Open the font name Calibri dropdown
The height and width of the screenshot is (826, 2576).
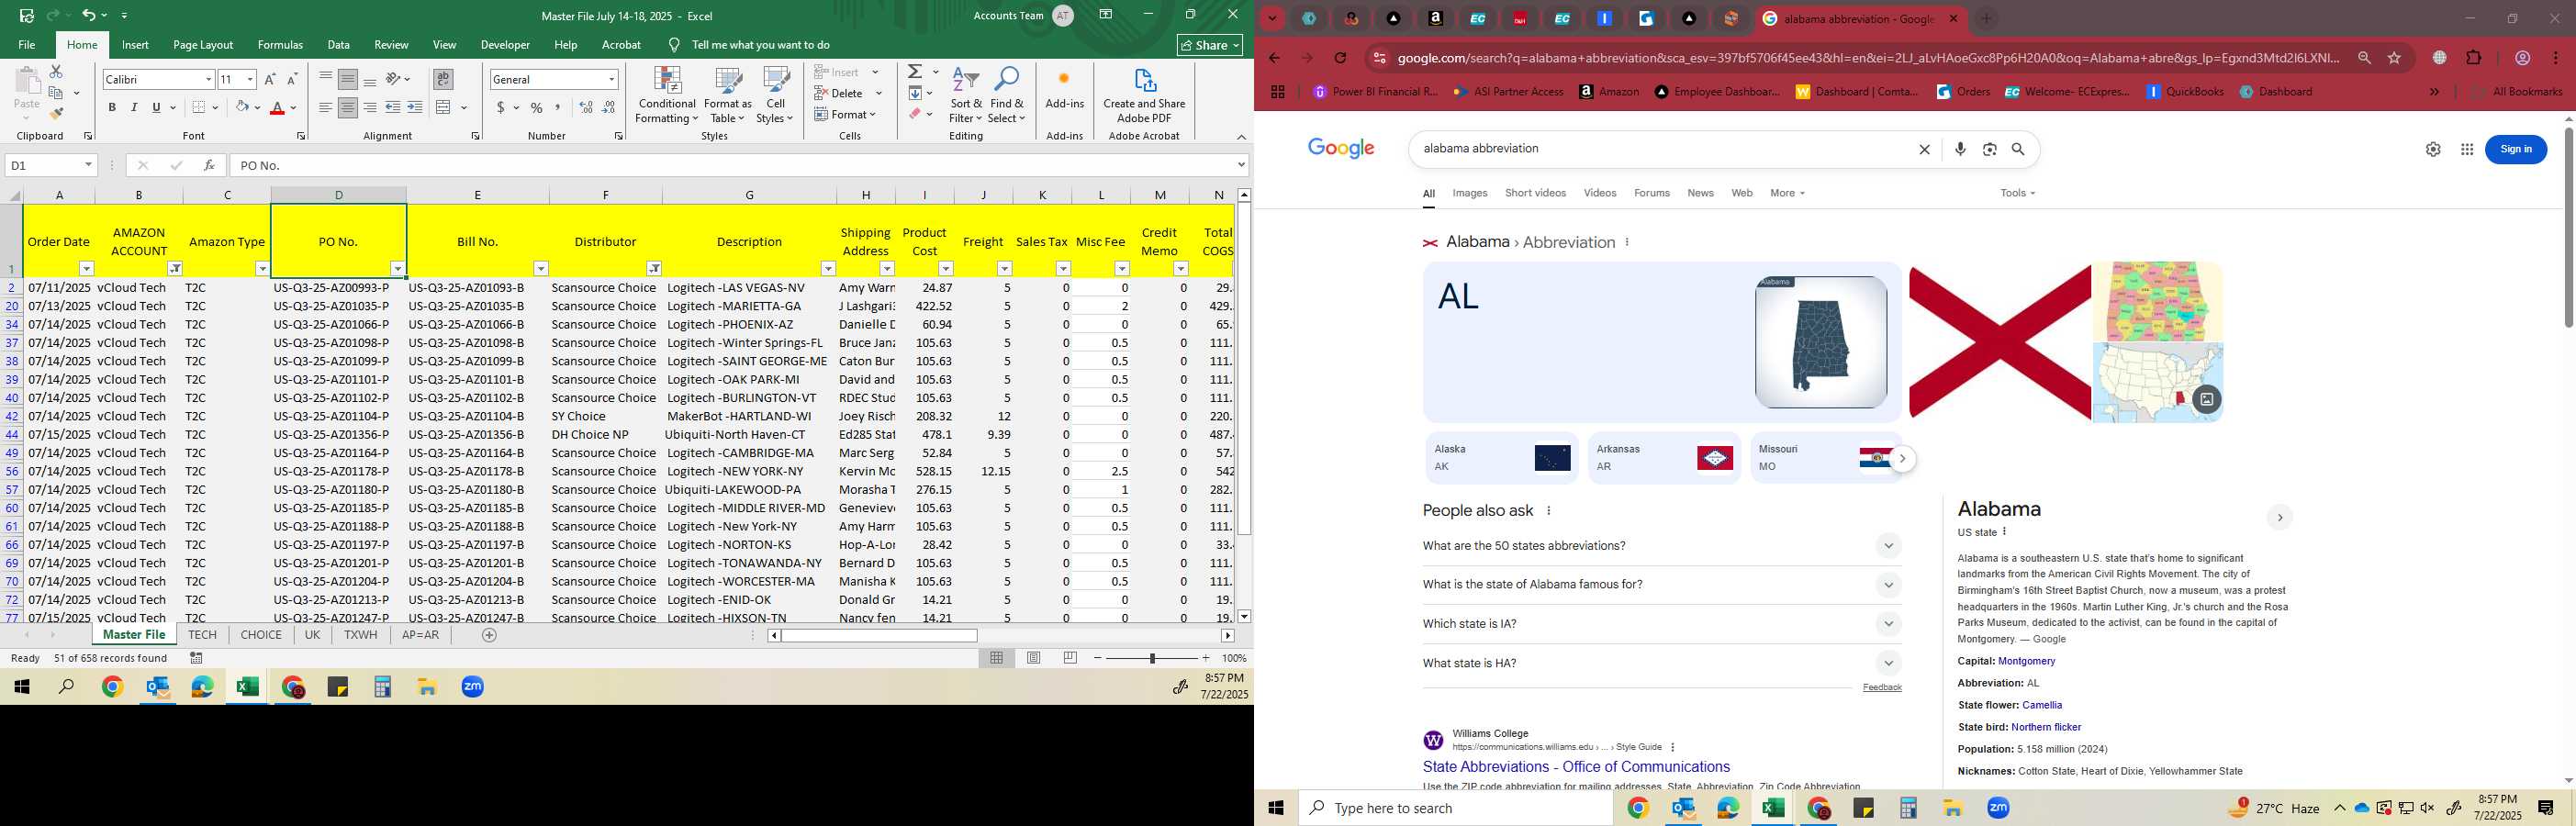pyautogui.click(x=208, y=79)
